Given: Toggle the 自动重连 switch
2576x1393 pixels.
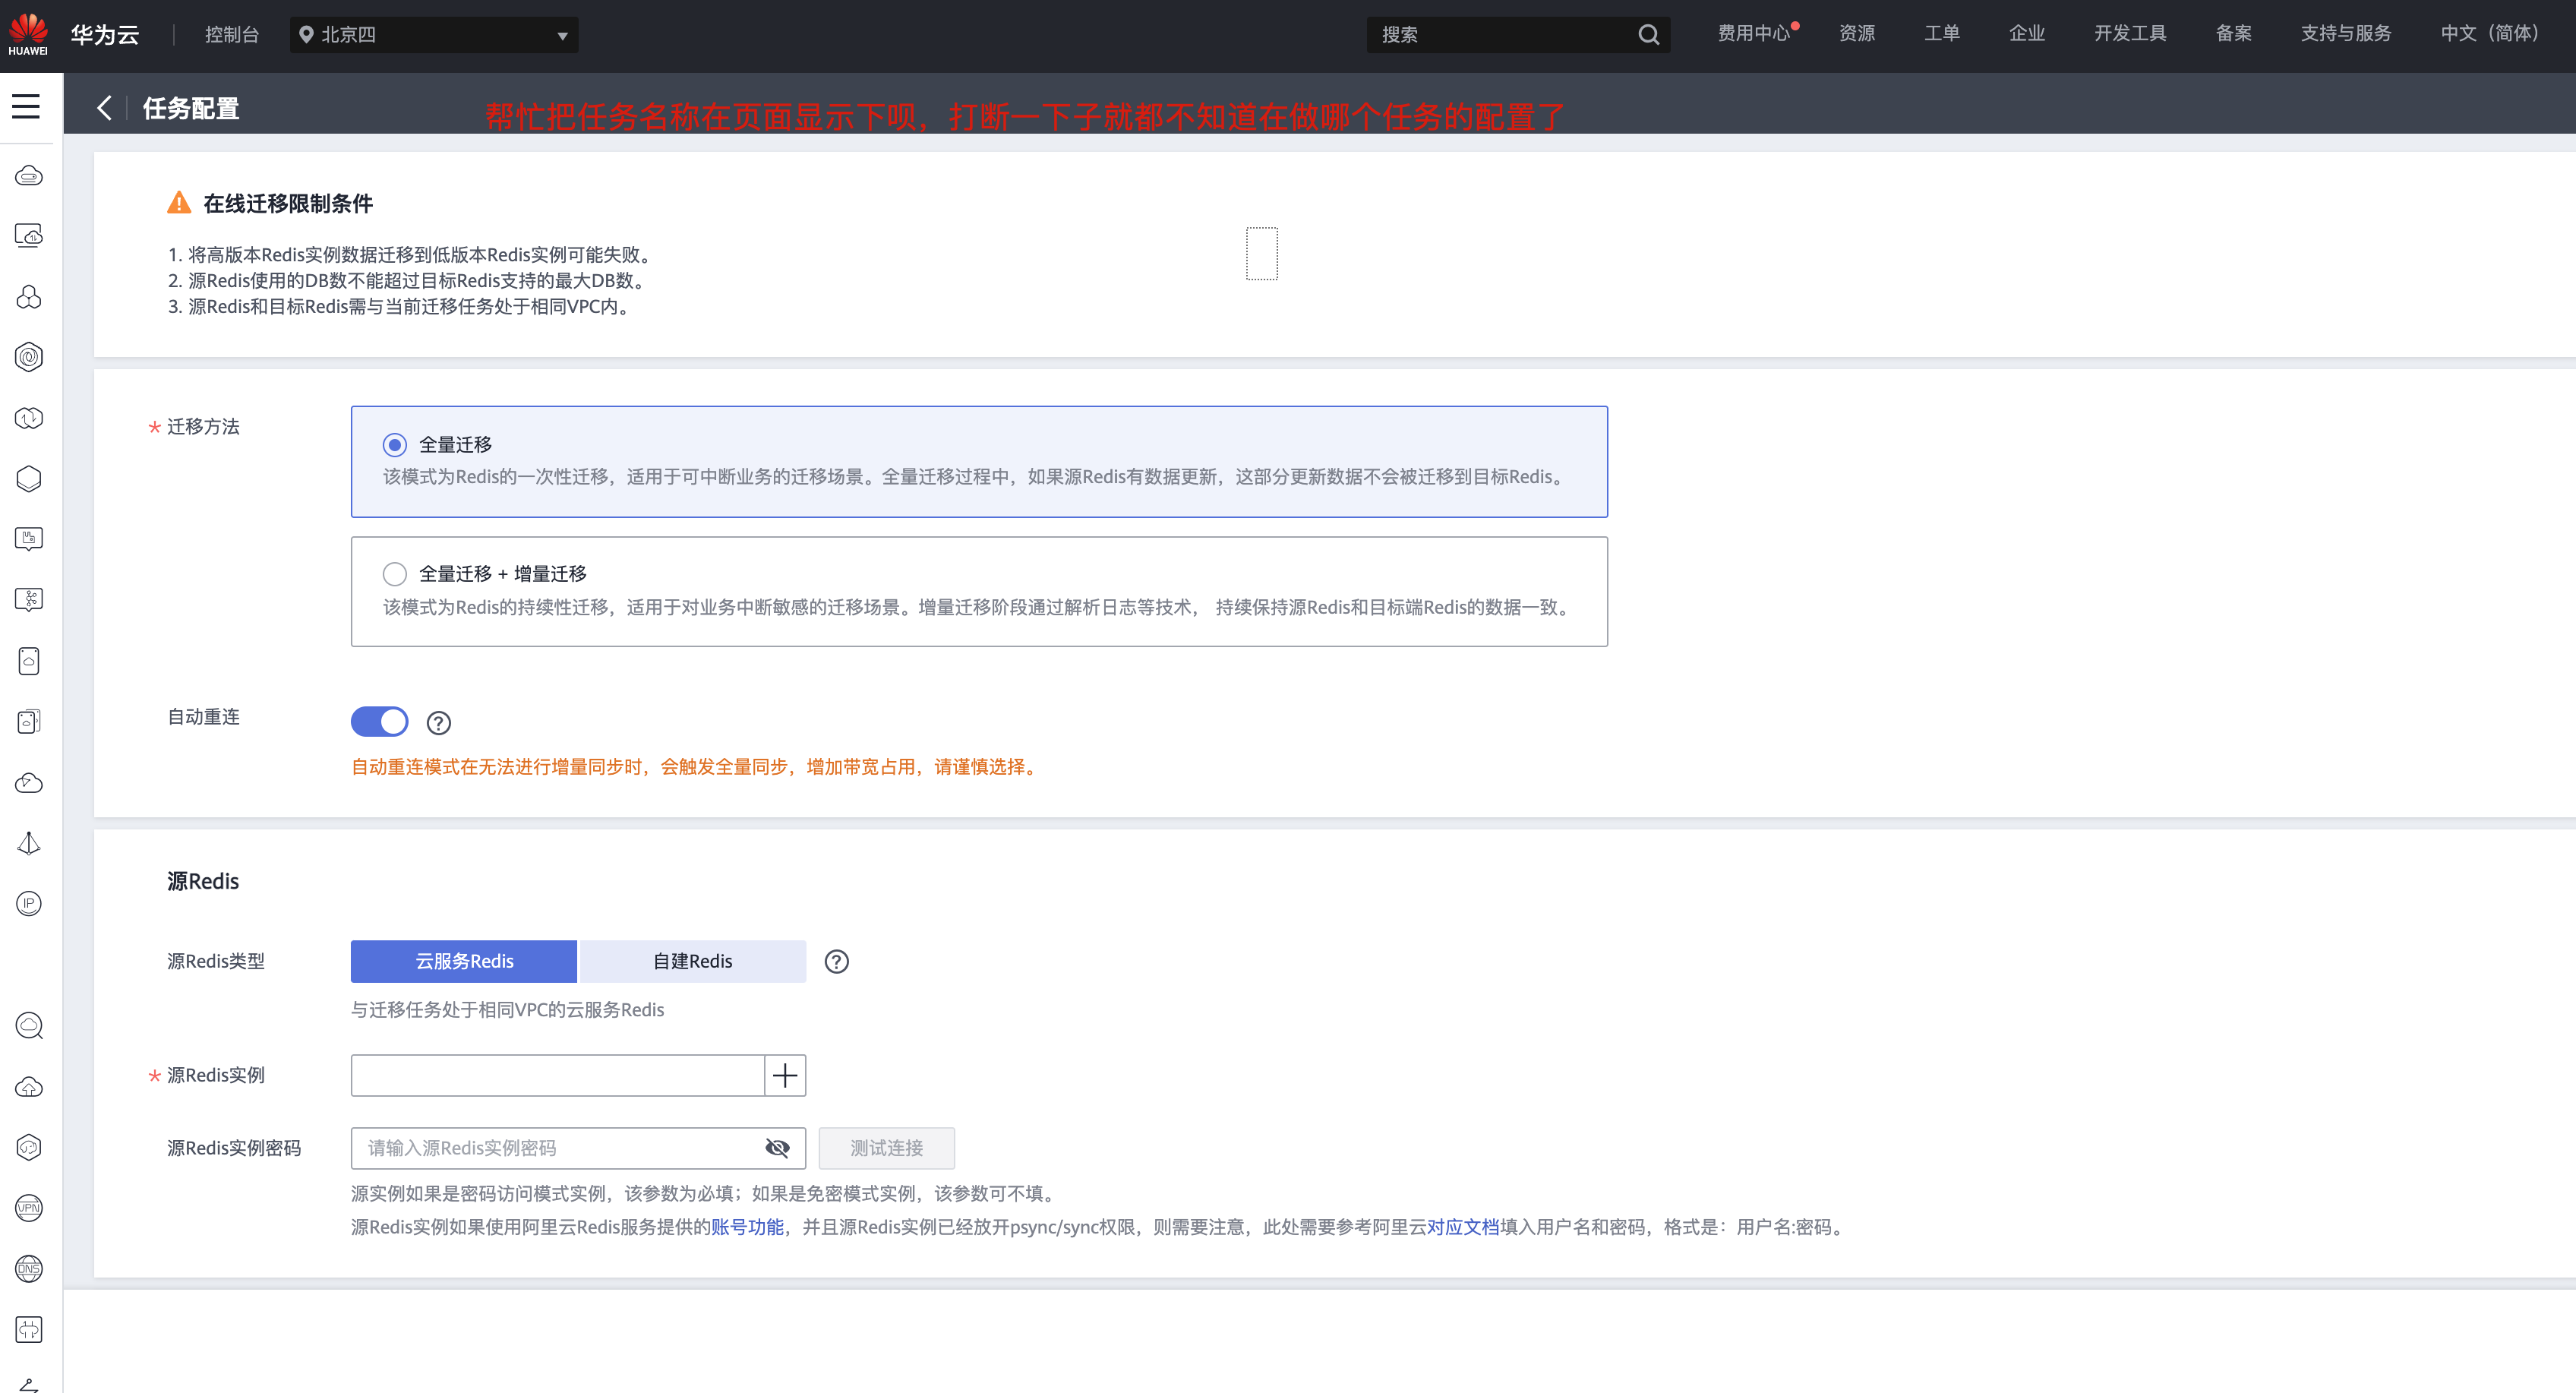Looking at the screenshot, I should (380, 722).
